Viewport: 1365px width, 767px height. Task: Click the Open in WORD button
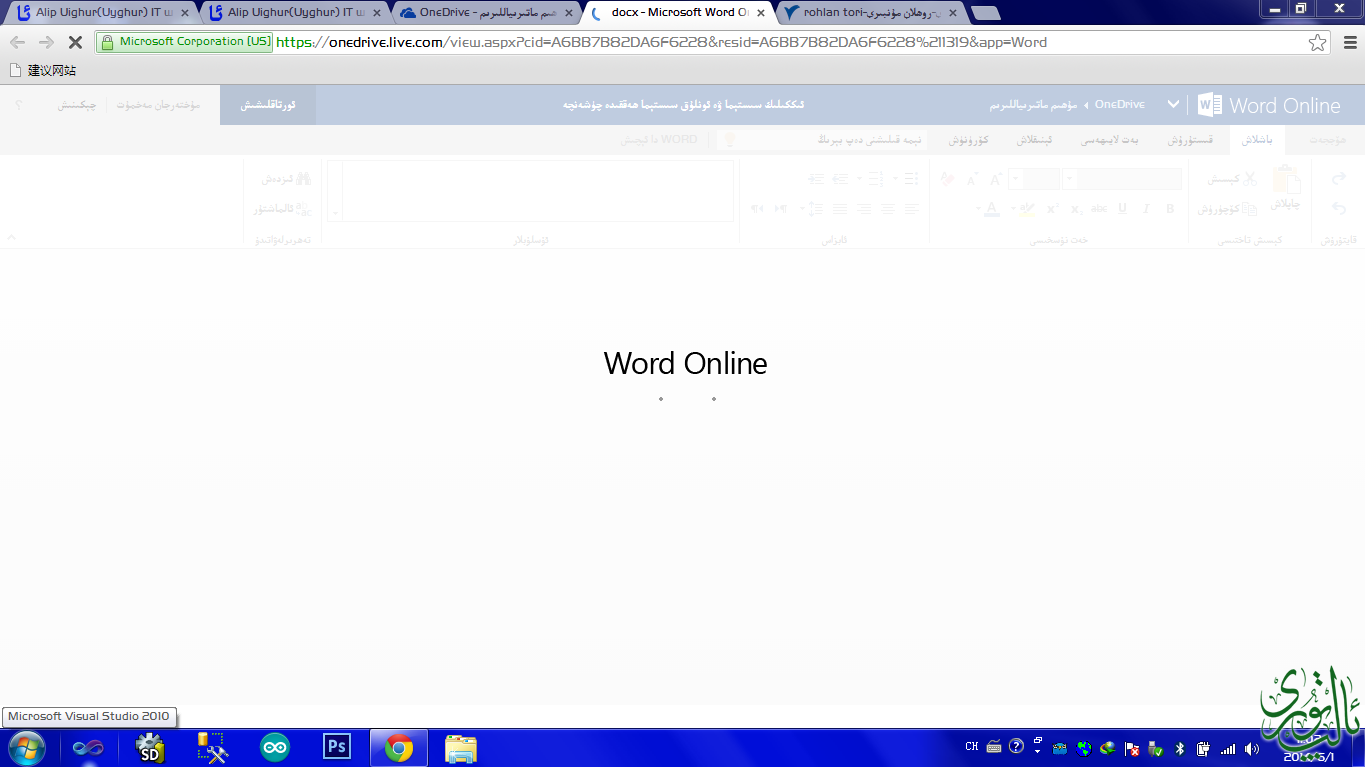(x=660, y=140)
